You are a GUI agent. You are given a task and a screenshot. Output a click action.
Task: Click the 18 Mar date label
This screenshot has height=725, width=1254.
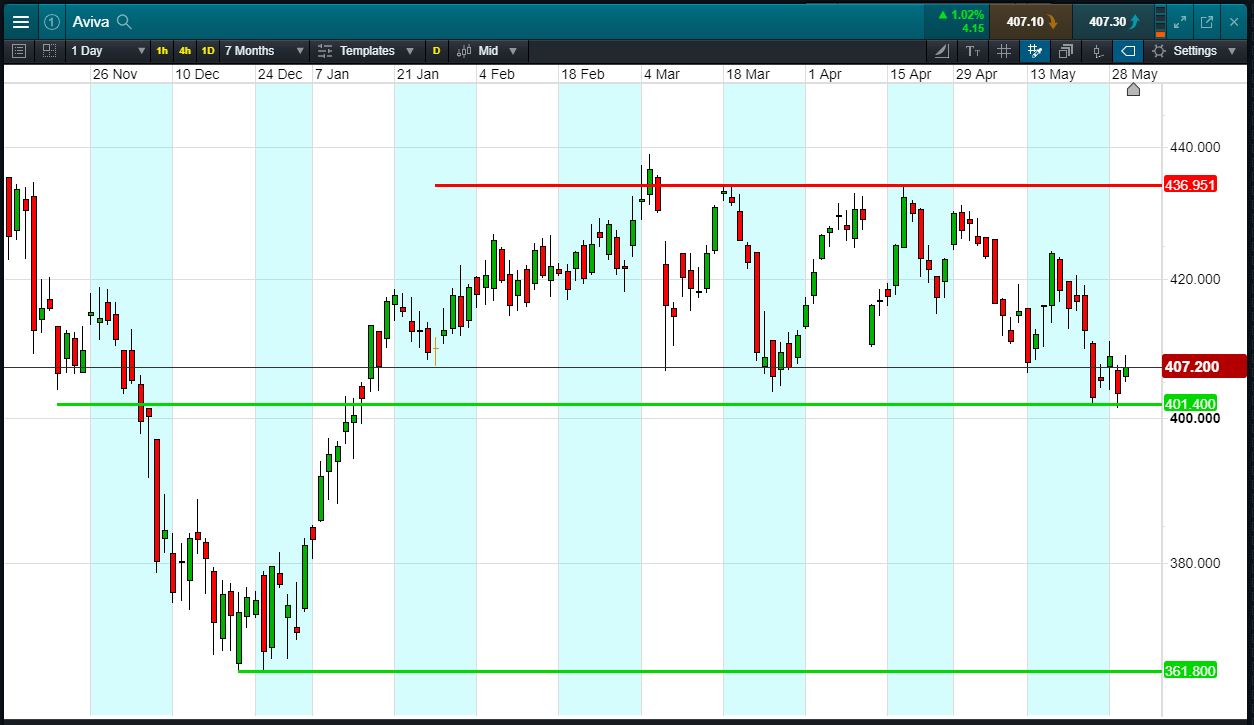pos(748,74)
